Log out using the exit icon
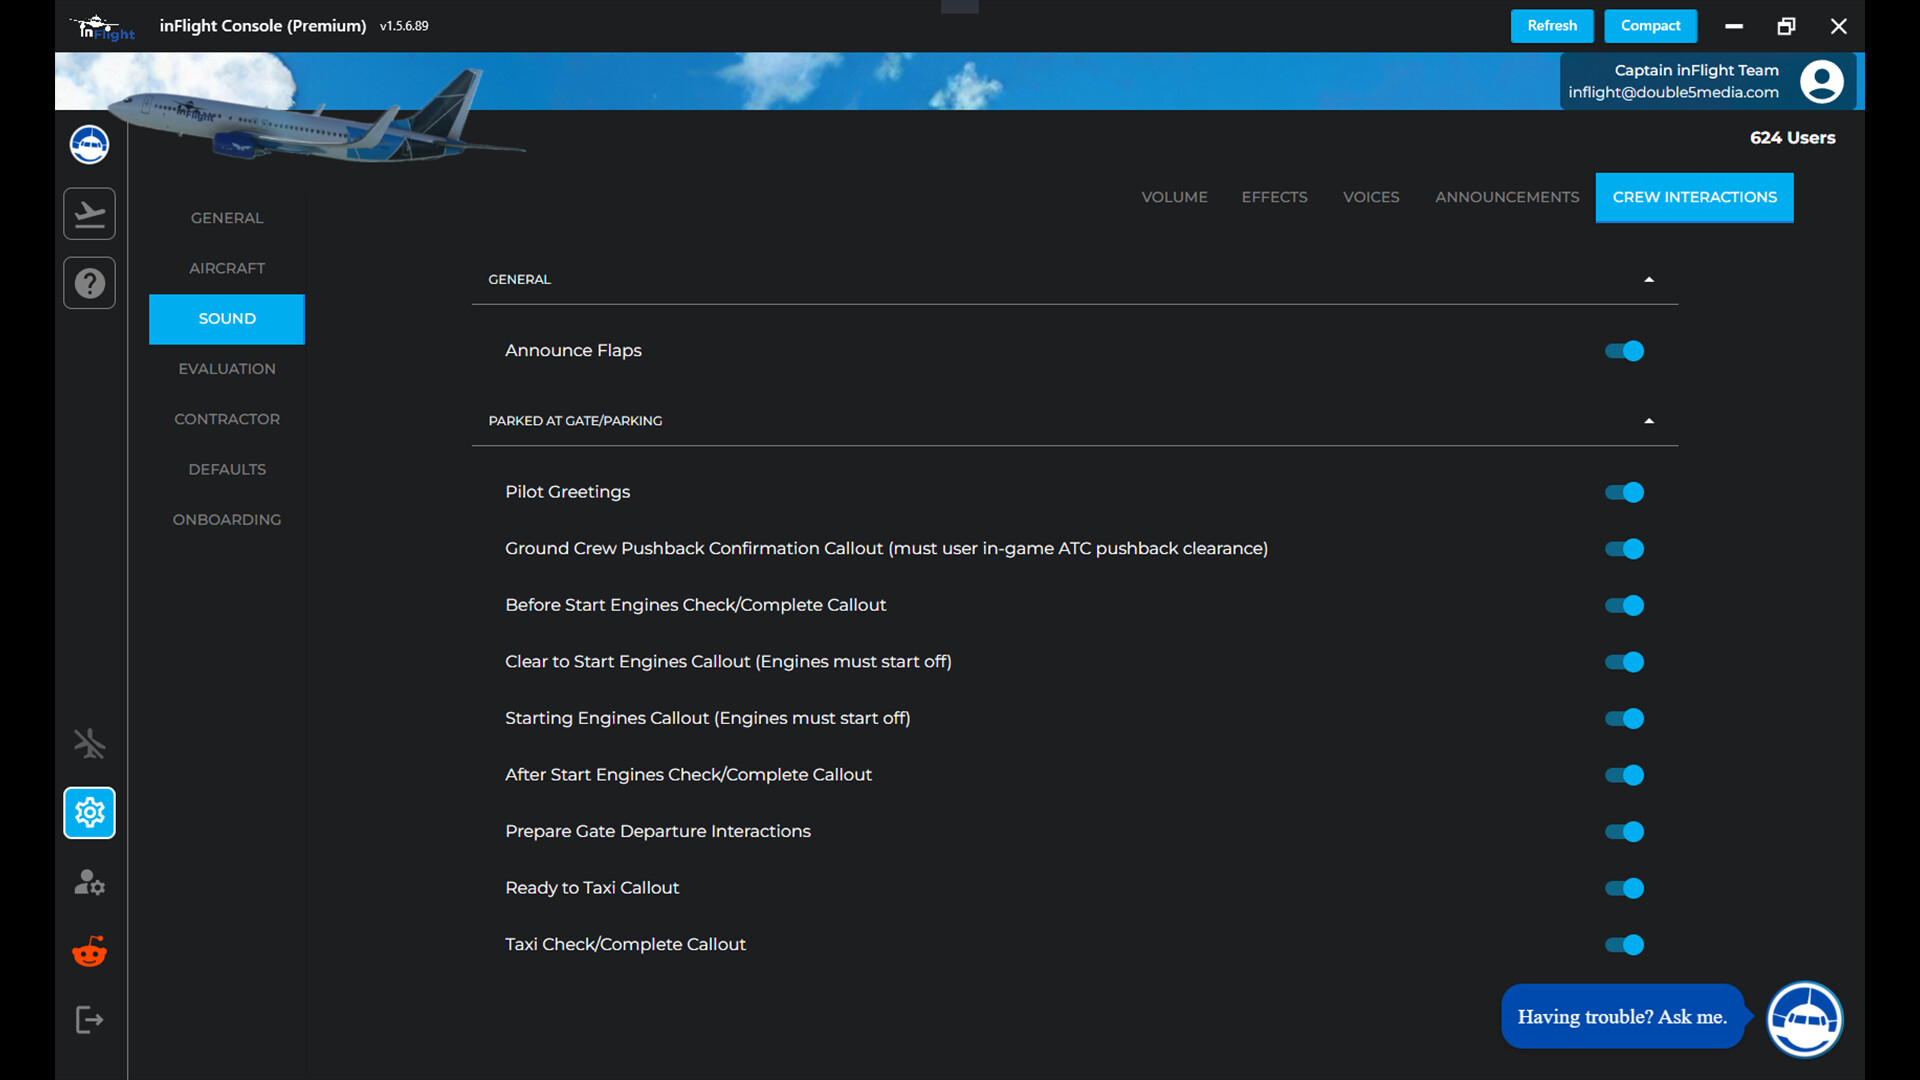The height and width of the screenshot is (1080, 1920). point(89,1019)
